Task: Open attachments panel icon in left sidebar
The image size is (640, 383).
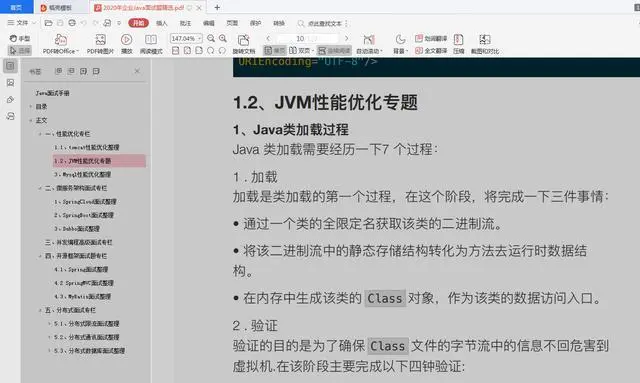Action: click(x=10, y=116)
